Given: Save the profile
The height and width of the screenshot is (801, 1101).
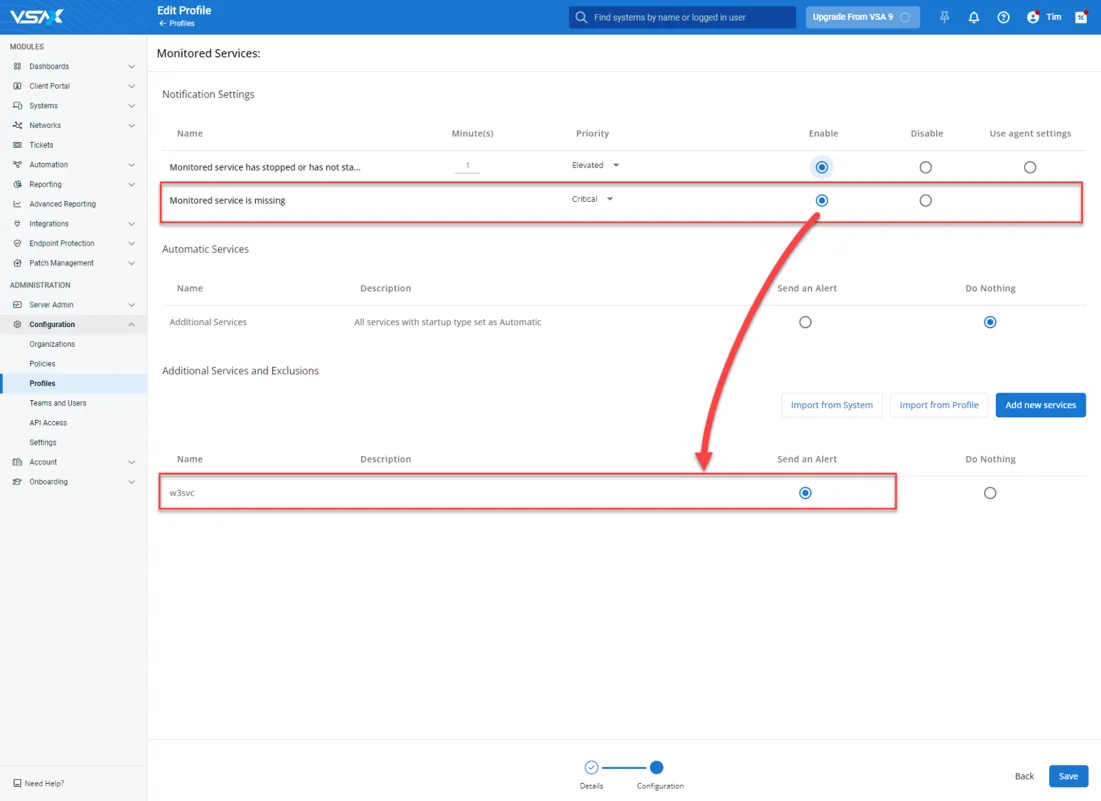Looking at the screenshot, I should [1068, 776].
